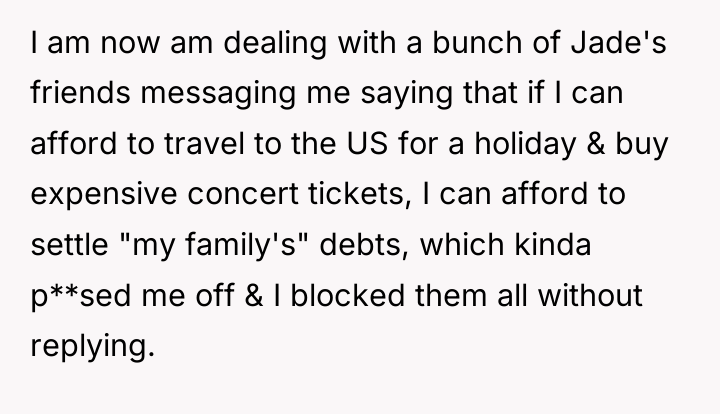Screen dimensions: 720x414
Task: Click the word "Jade's" in first line
Action: click(x=618, y=42)
